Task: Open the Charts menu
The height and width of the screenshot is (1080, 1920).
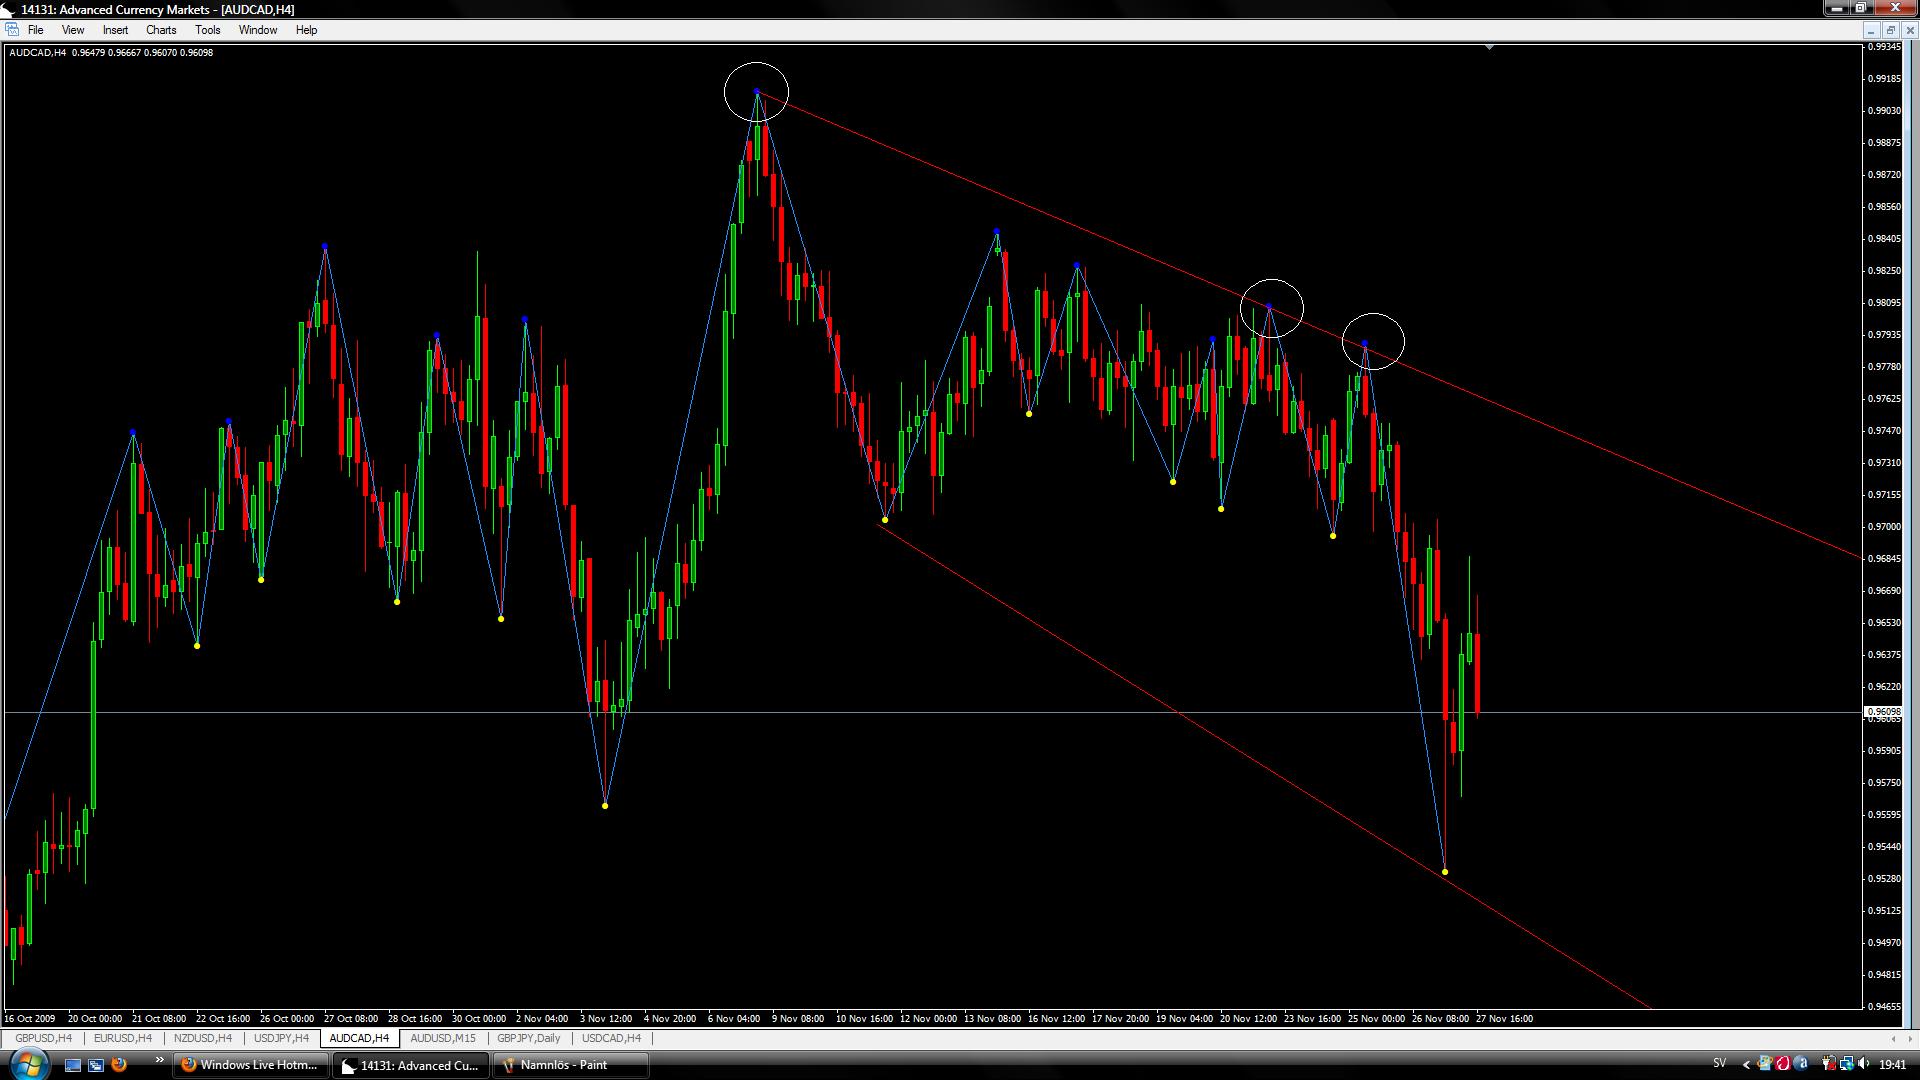Action: [160, 30]
